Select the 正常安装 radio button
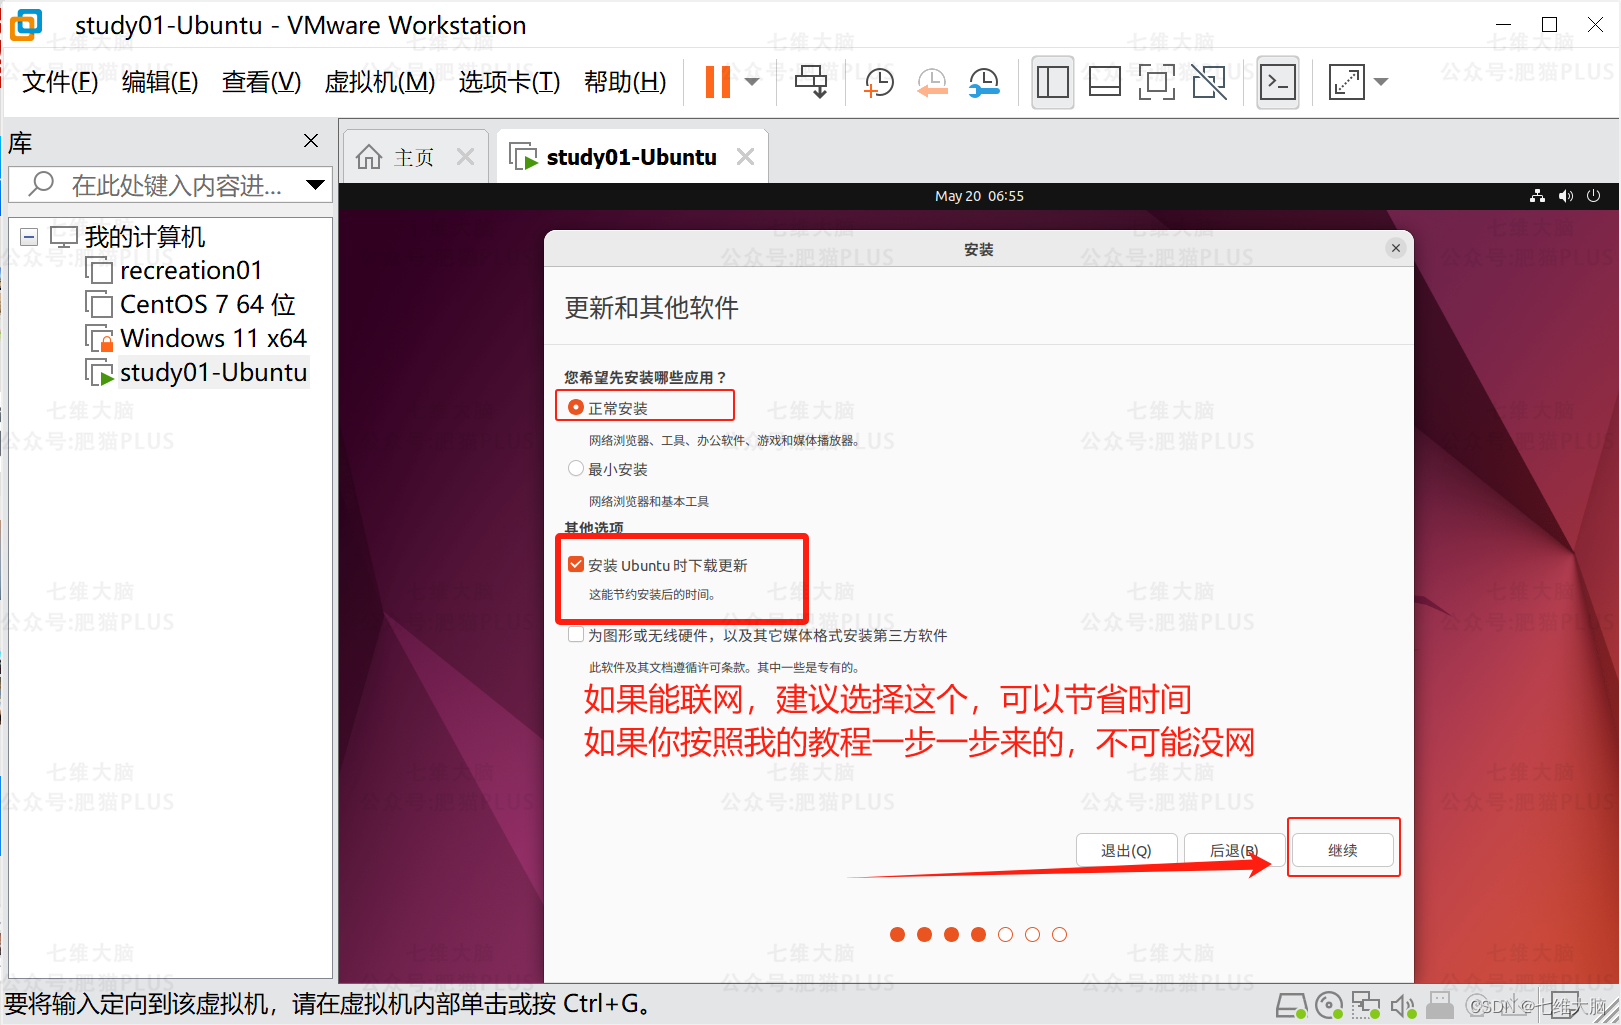 tap(576, 408)
